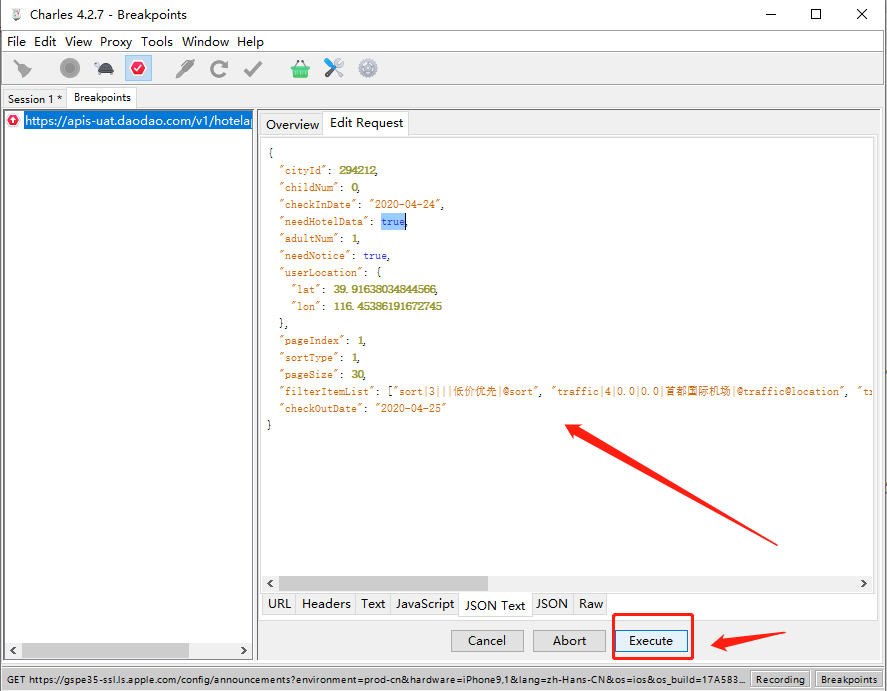Open the File menu
The image size is (887, 691).
tap(16, 42)
